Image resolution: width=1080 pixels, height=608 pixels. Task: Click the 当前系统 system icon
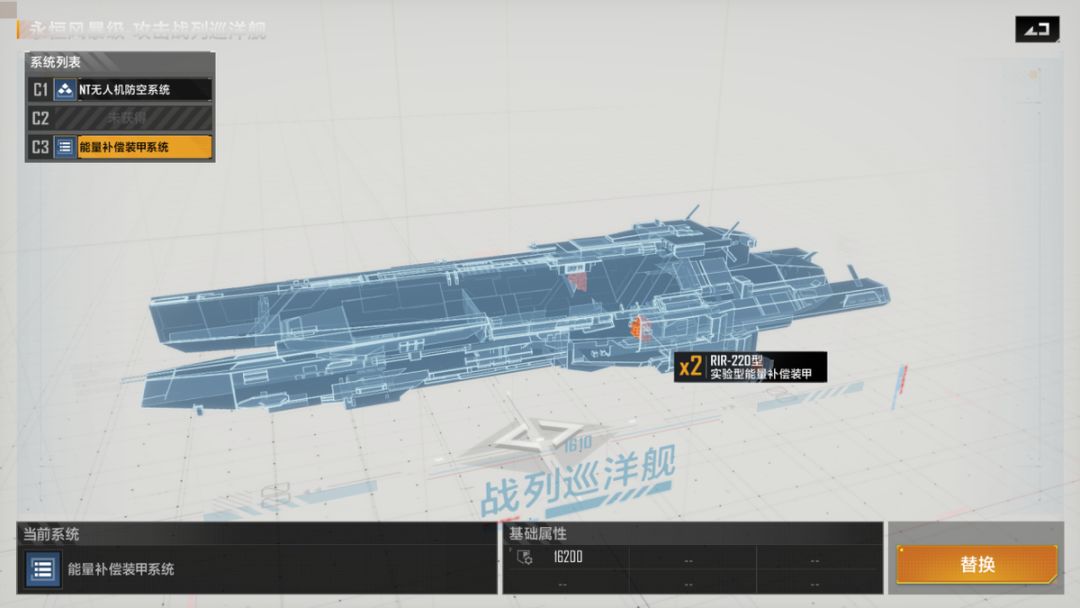43,569
